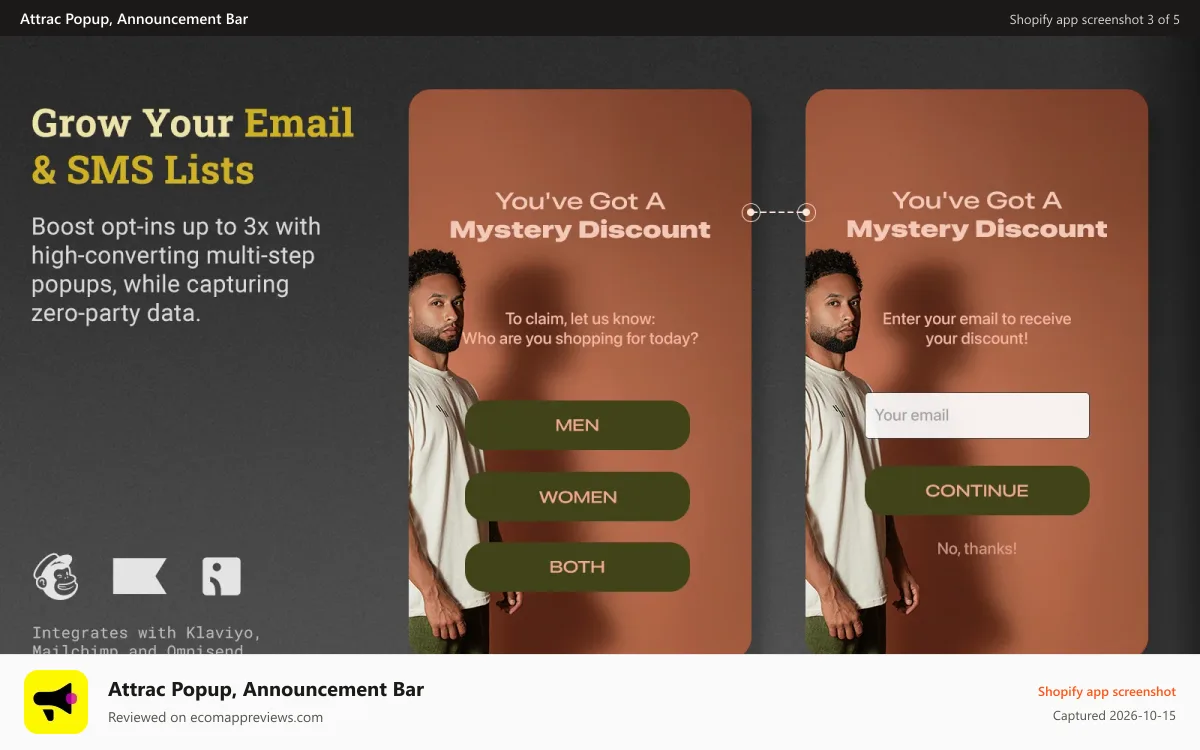This screenshot has width=1200, height=750.
Task: Decline with the "No, thanks!" link
Action: (x=977, y=548)
